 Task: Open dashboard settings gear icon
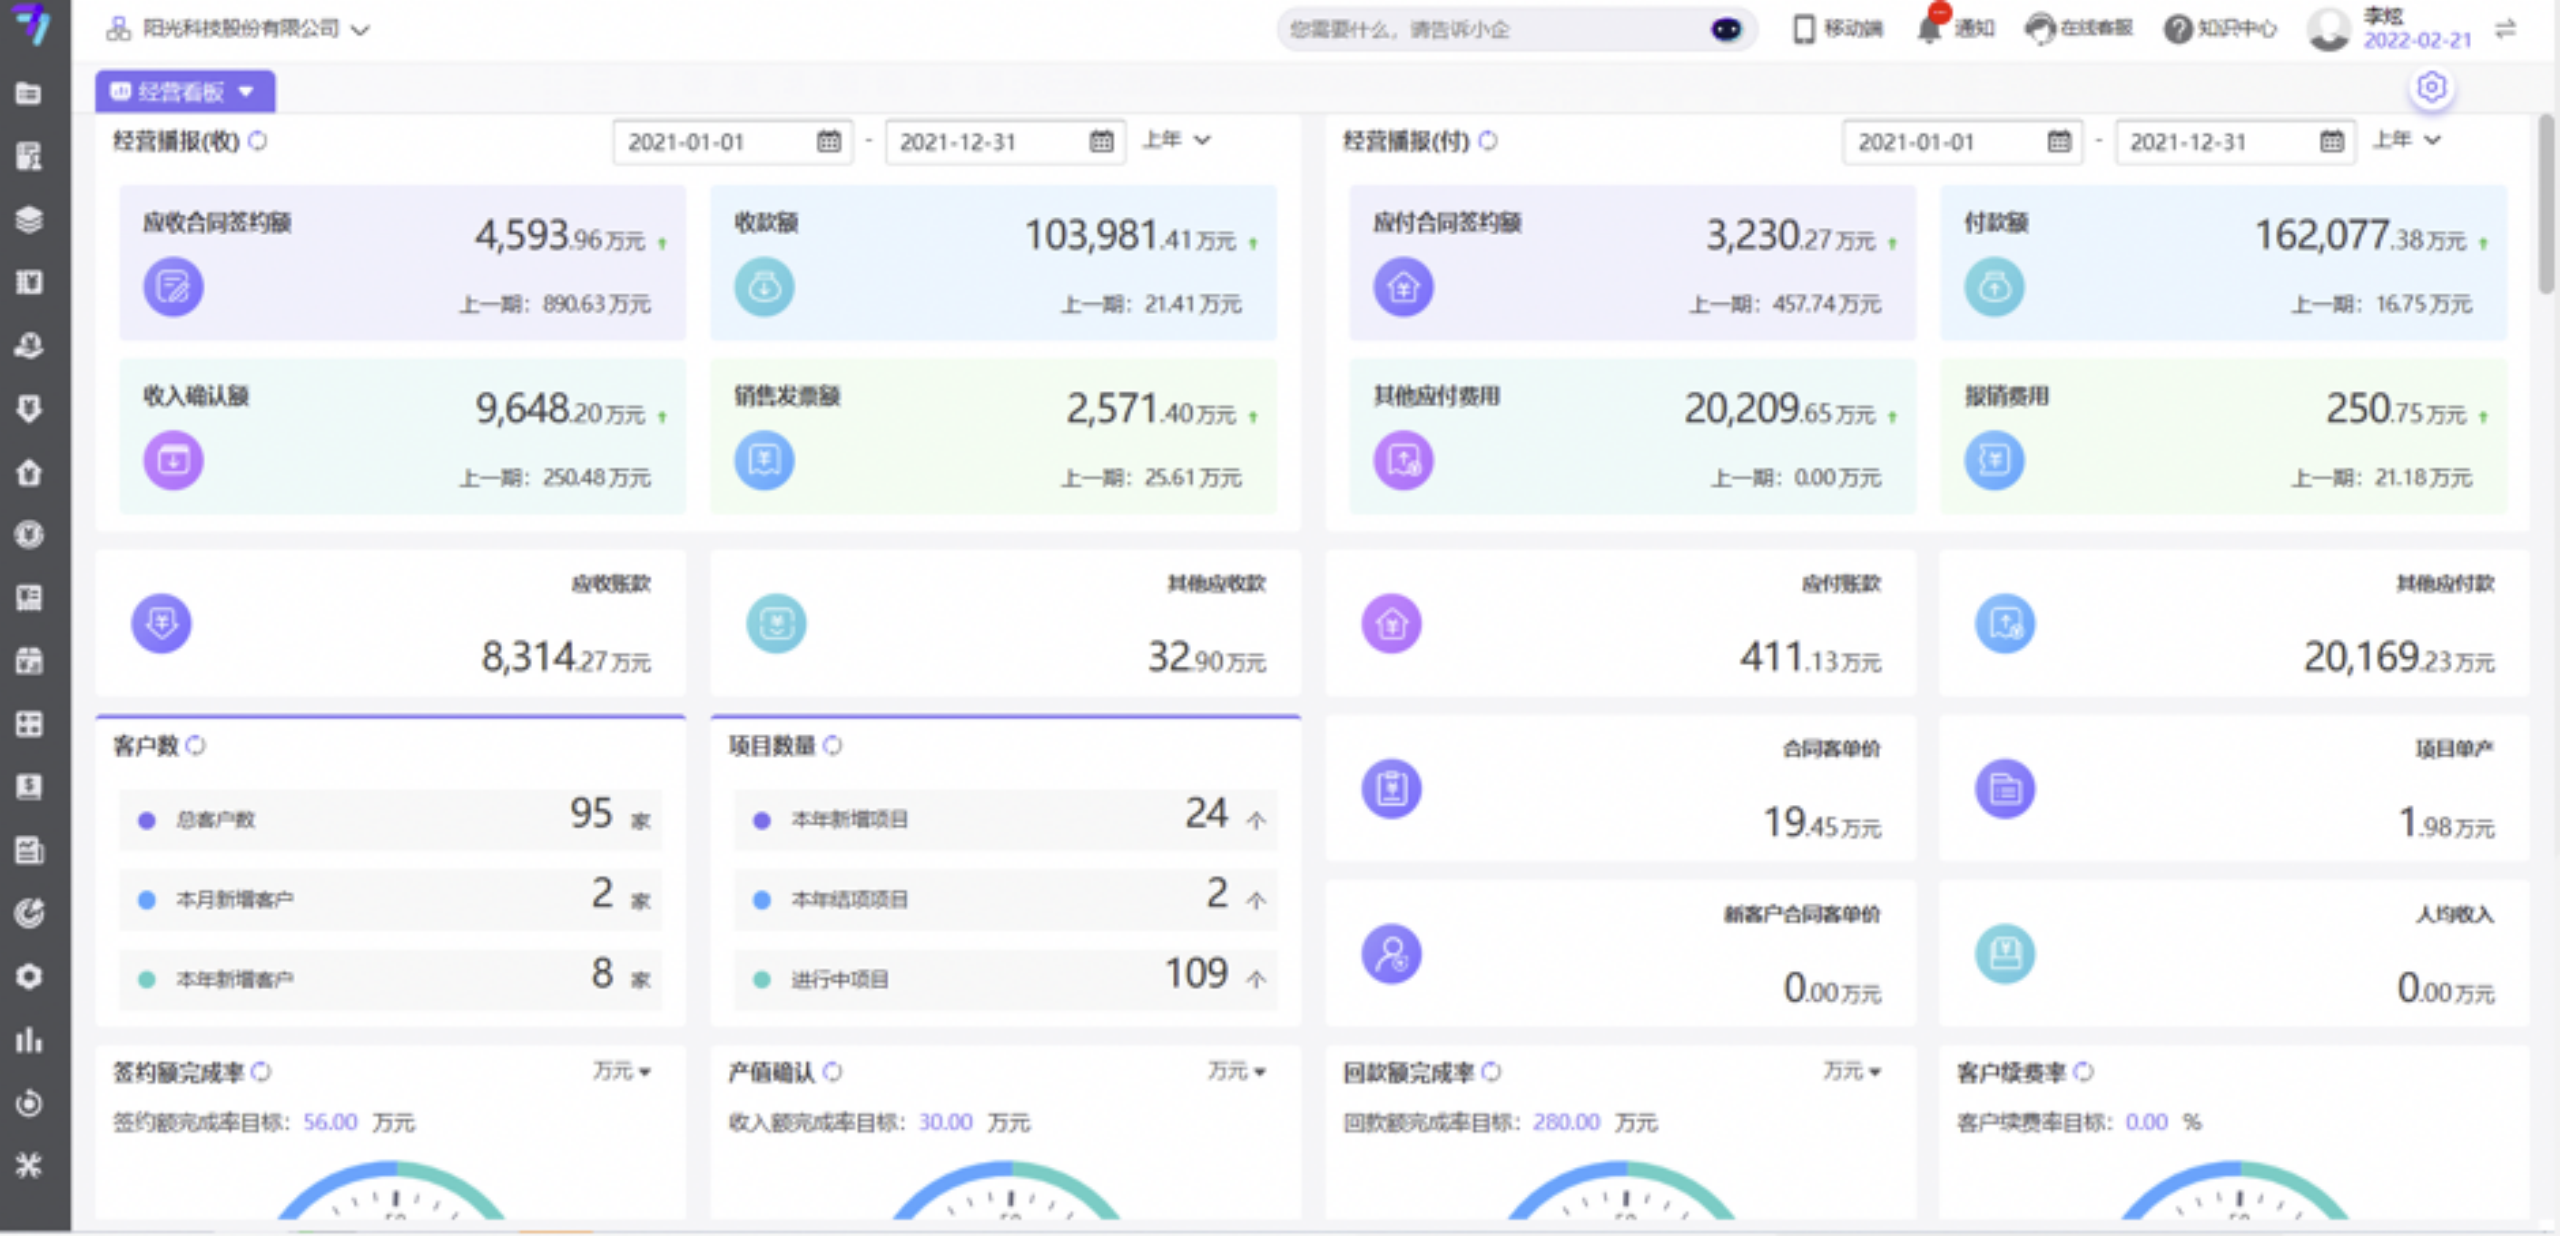click(2431, 88)
